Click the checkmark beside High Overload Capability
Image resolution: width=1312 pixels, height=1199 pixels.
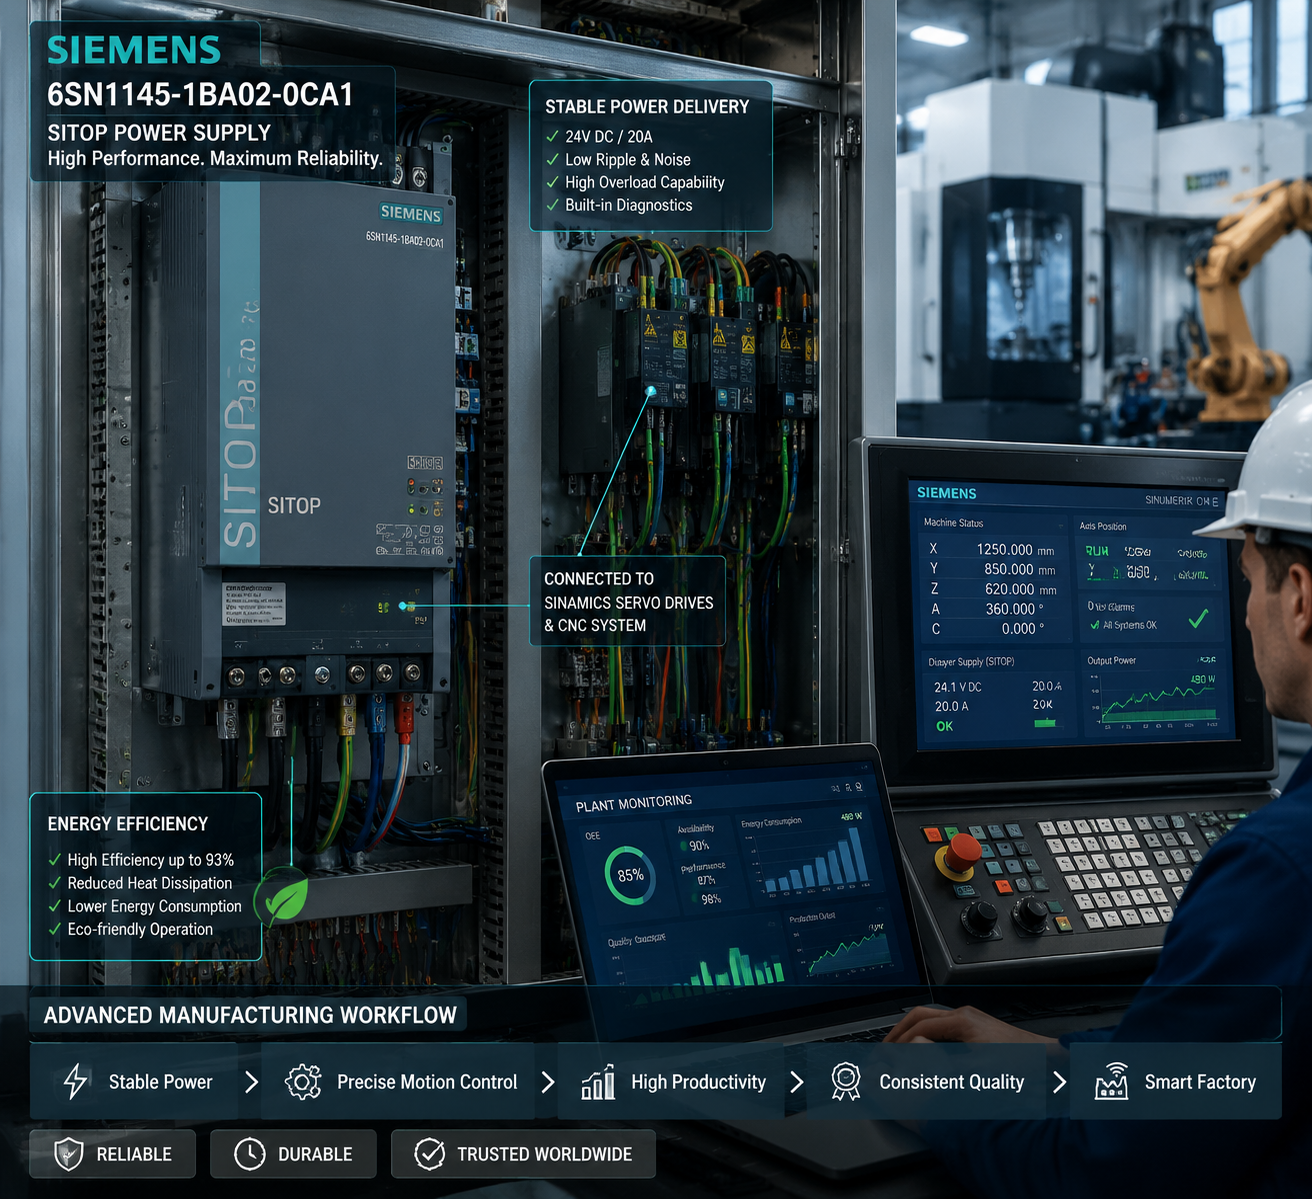click(x=552, y=182)
